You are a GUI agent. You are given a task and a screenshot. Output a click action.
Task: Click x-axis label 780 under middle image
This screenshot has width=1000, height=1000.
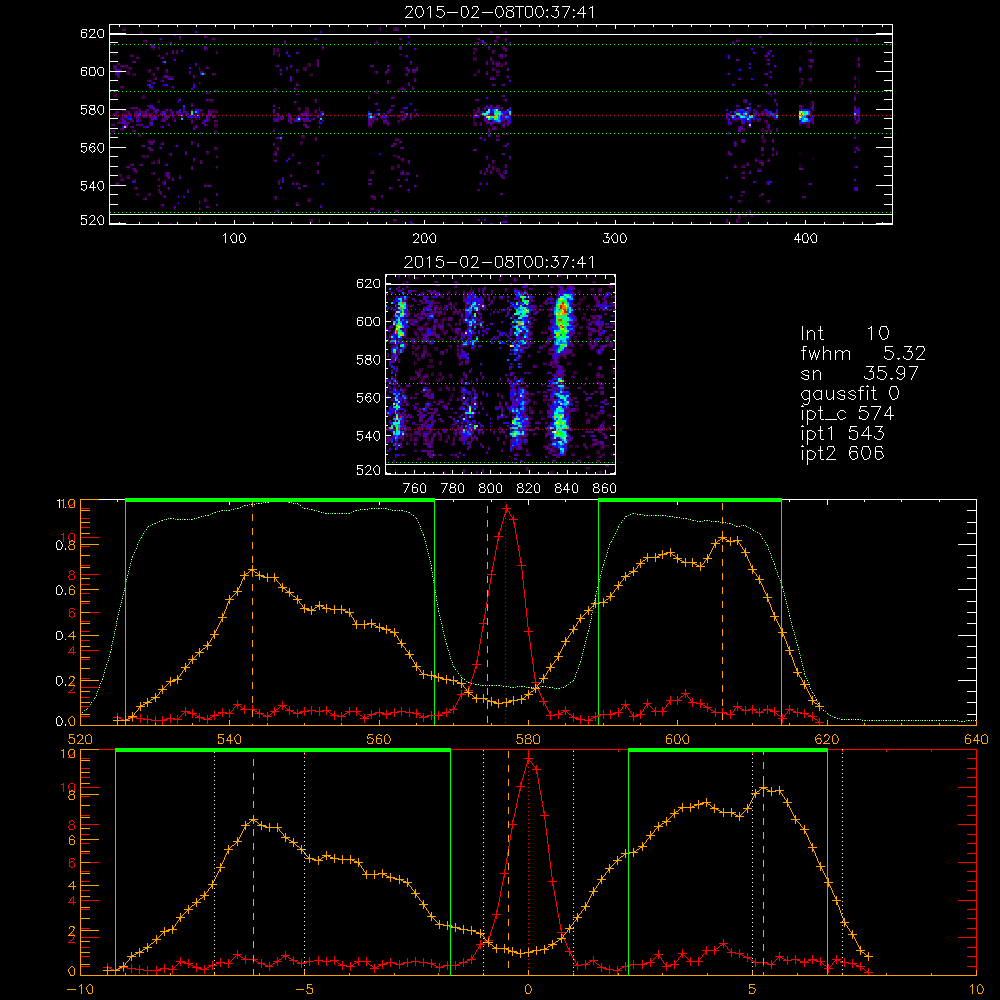click(453, 489)
